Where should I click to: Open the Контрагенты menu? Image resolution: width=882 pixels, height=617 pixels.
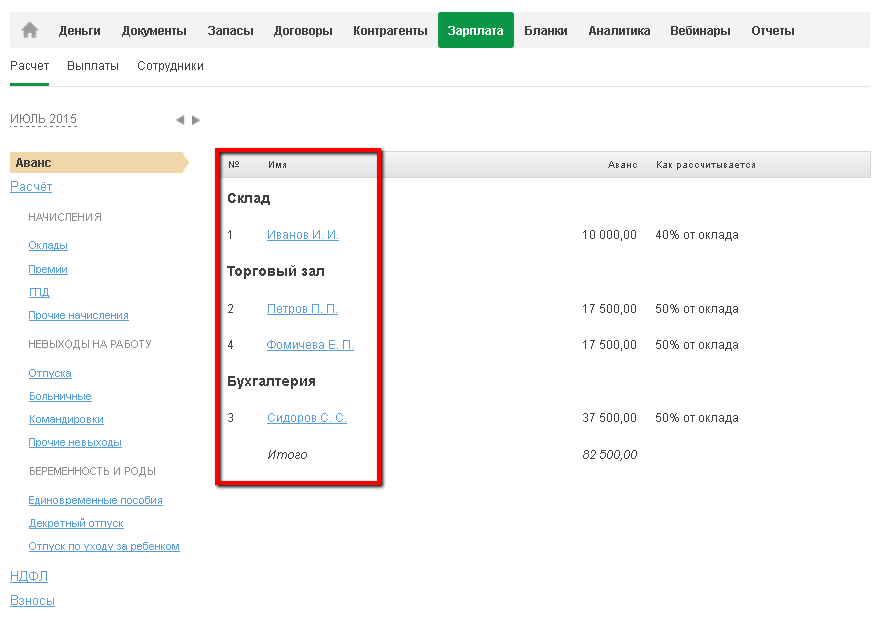tap(390, 31)
